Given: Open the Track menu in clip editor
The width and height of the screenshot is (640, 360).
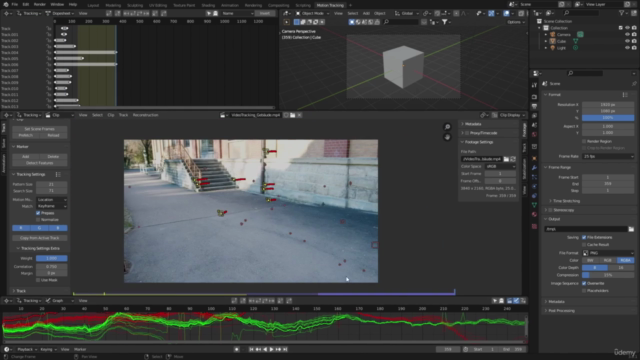Looking at the screenshot, I should pyautogui.click(x=123, y=115).
